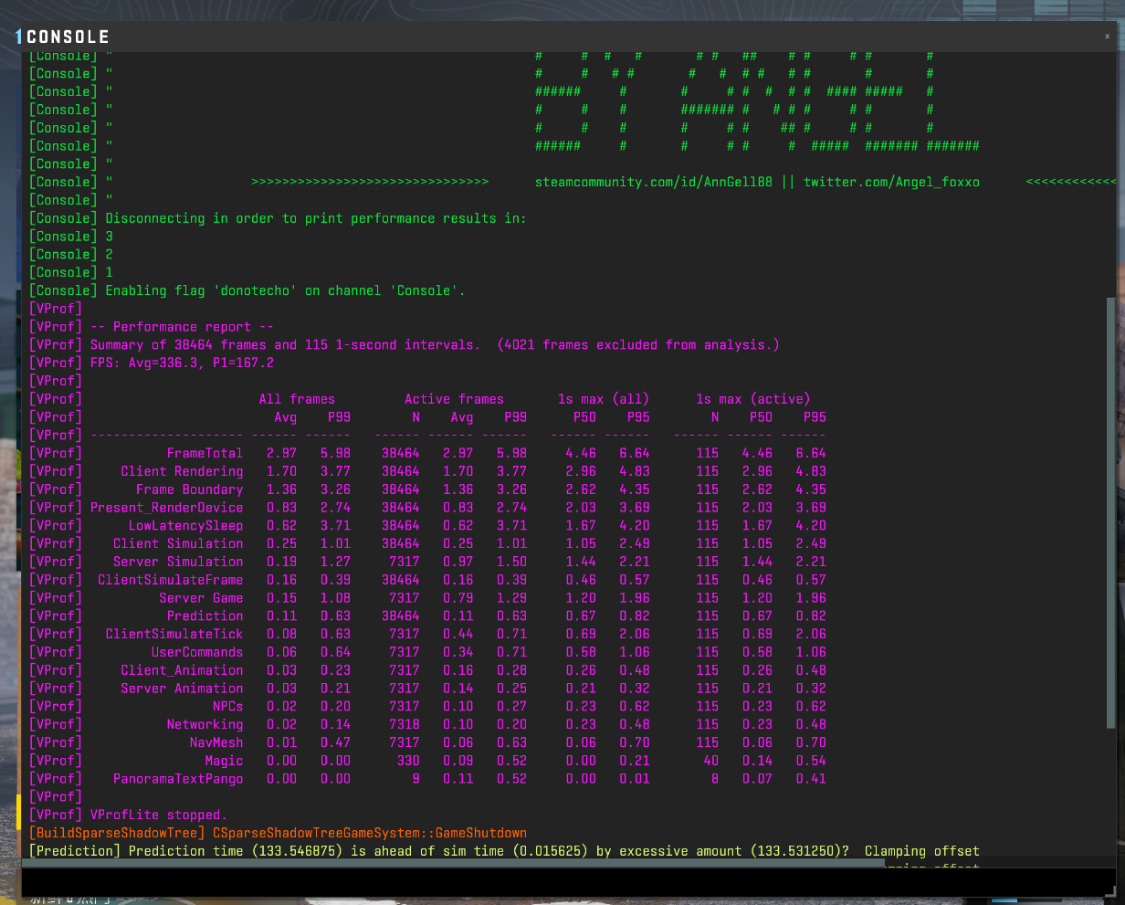Click the Server Animation row label
Viewport: 1125px width, 905px height.
pyautogui.click(x=182, y=688)
